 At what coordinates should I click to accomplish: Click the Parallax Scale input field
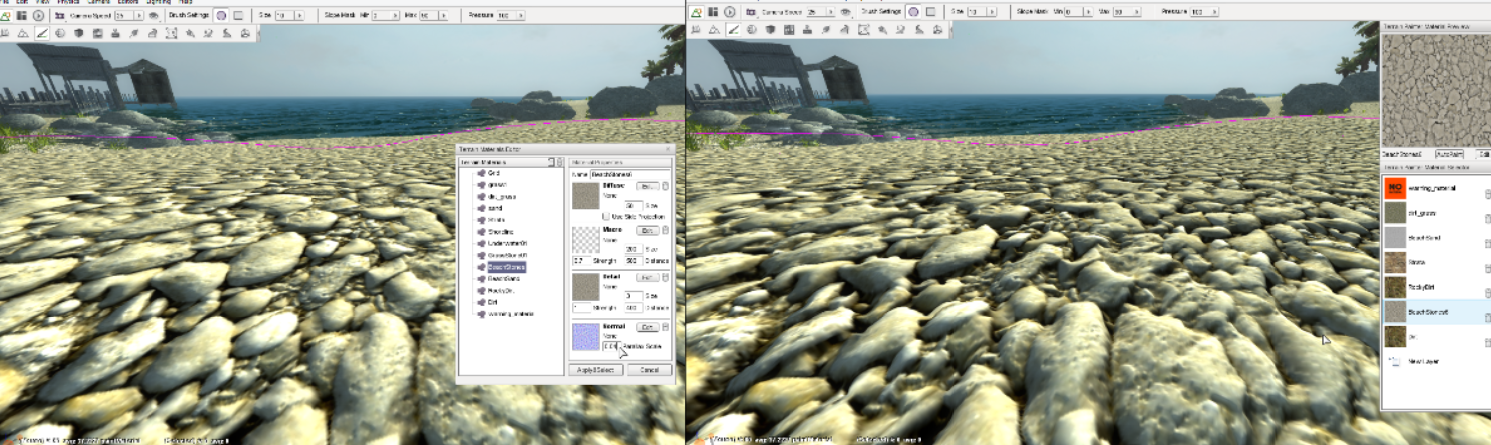point(611,346)
